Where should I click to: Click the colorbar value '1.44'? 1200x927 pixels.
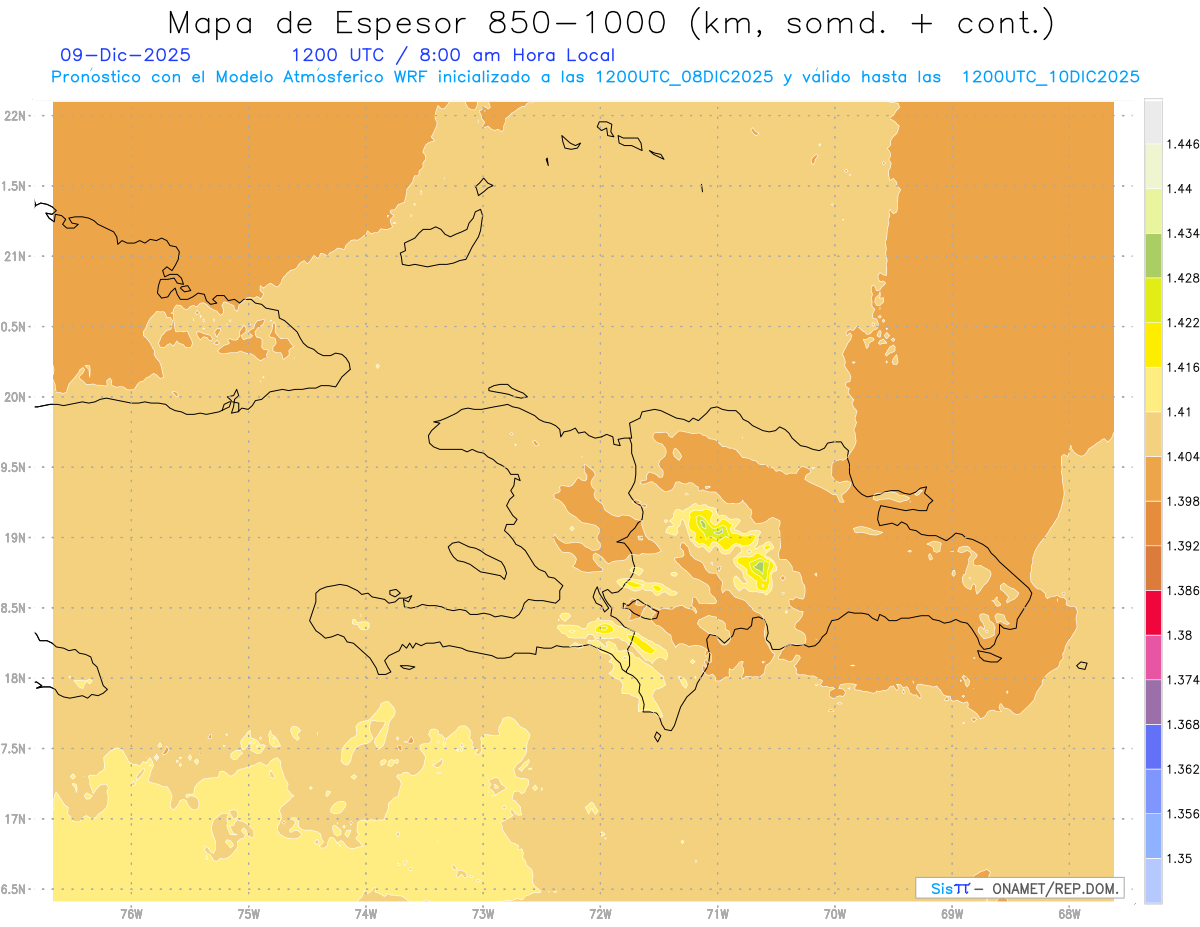(x=1182, y=188)
